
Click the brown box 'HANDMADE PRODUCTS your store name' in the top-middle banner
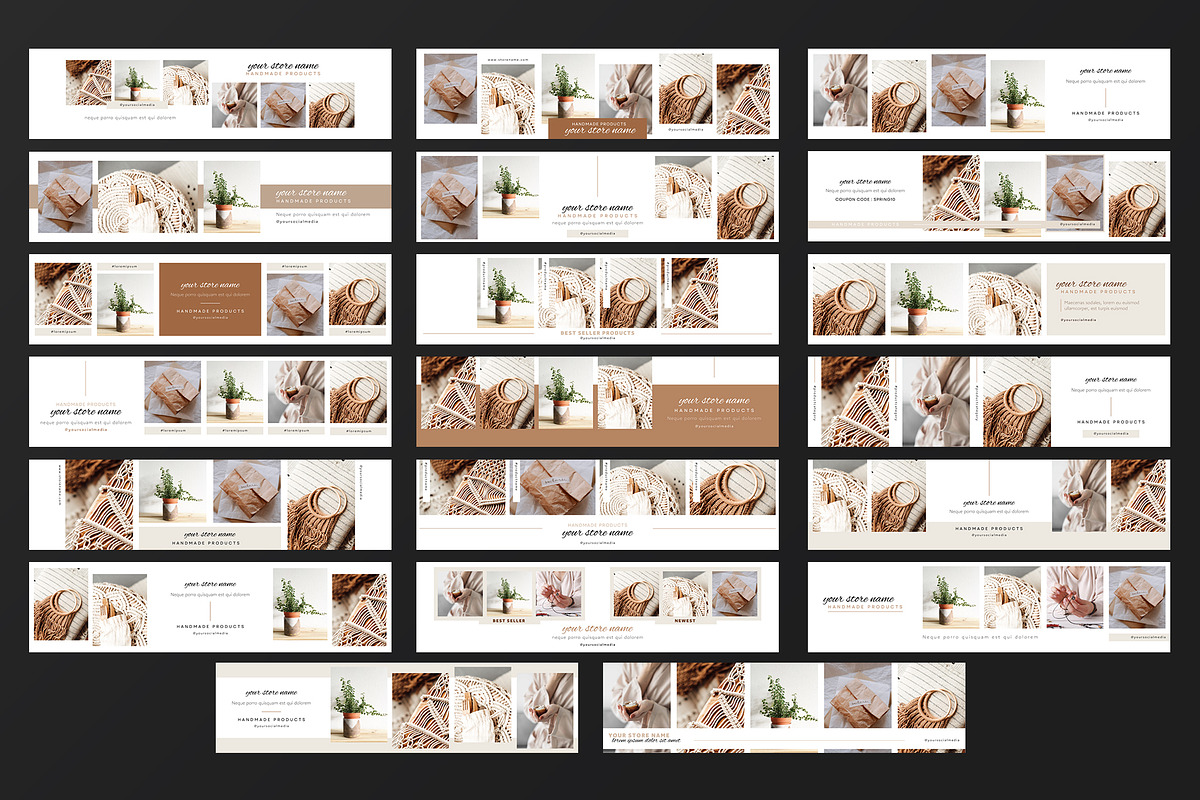click(x=597, y=128)
